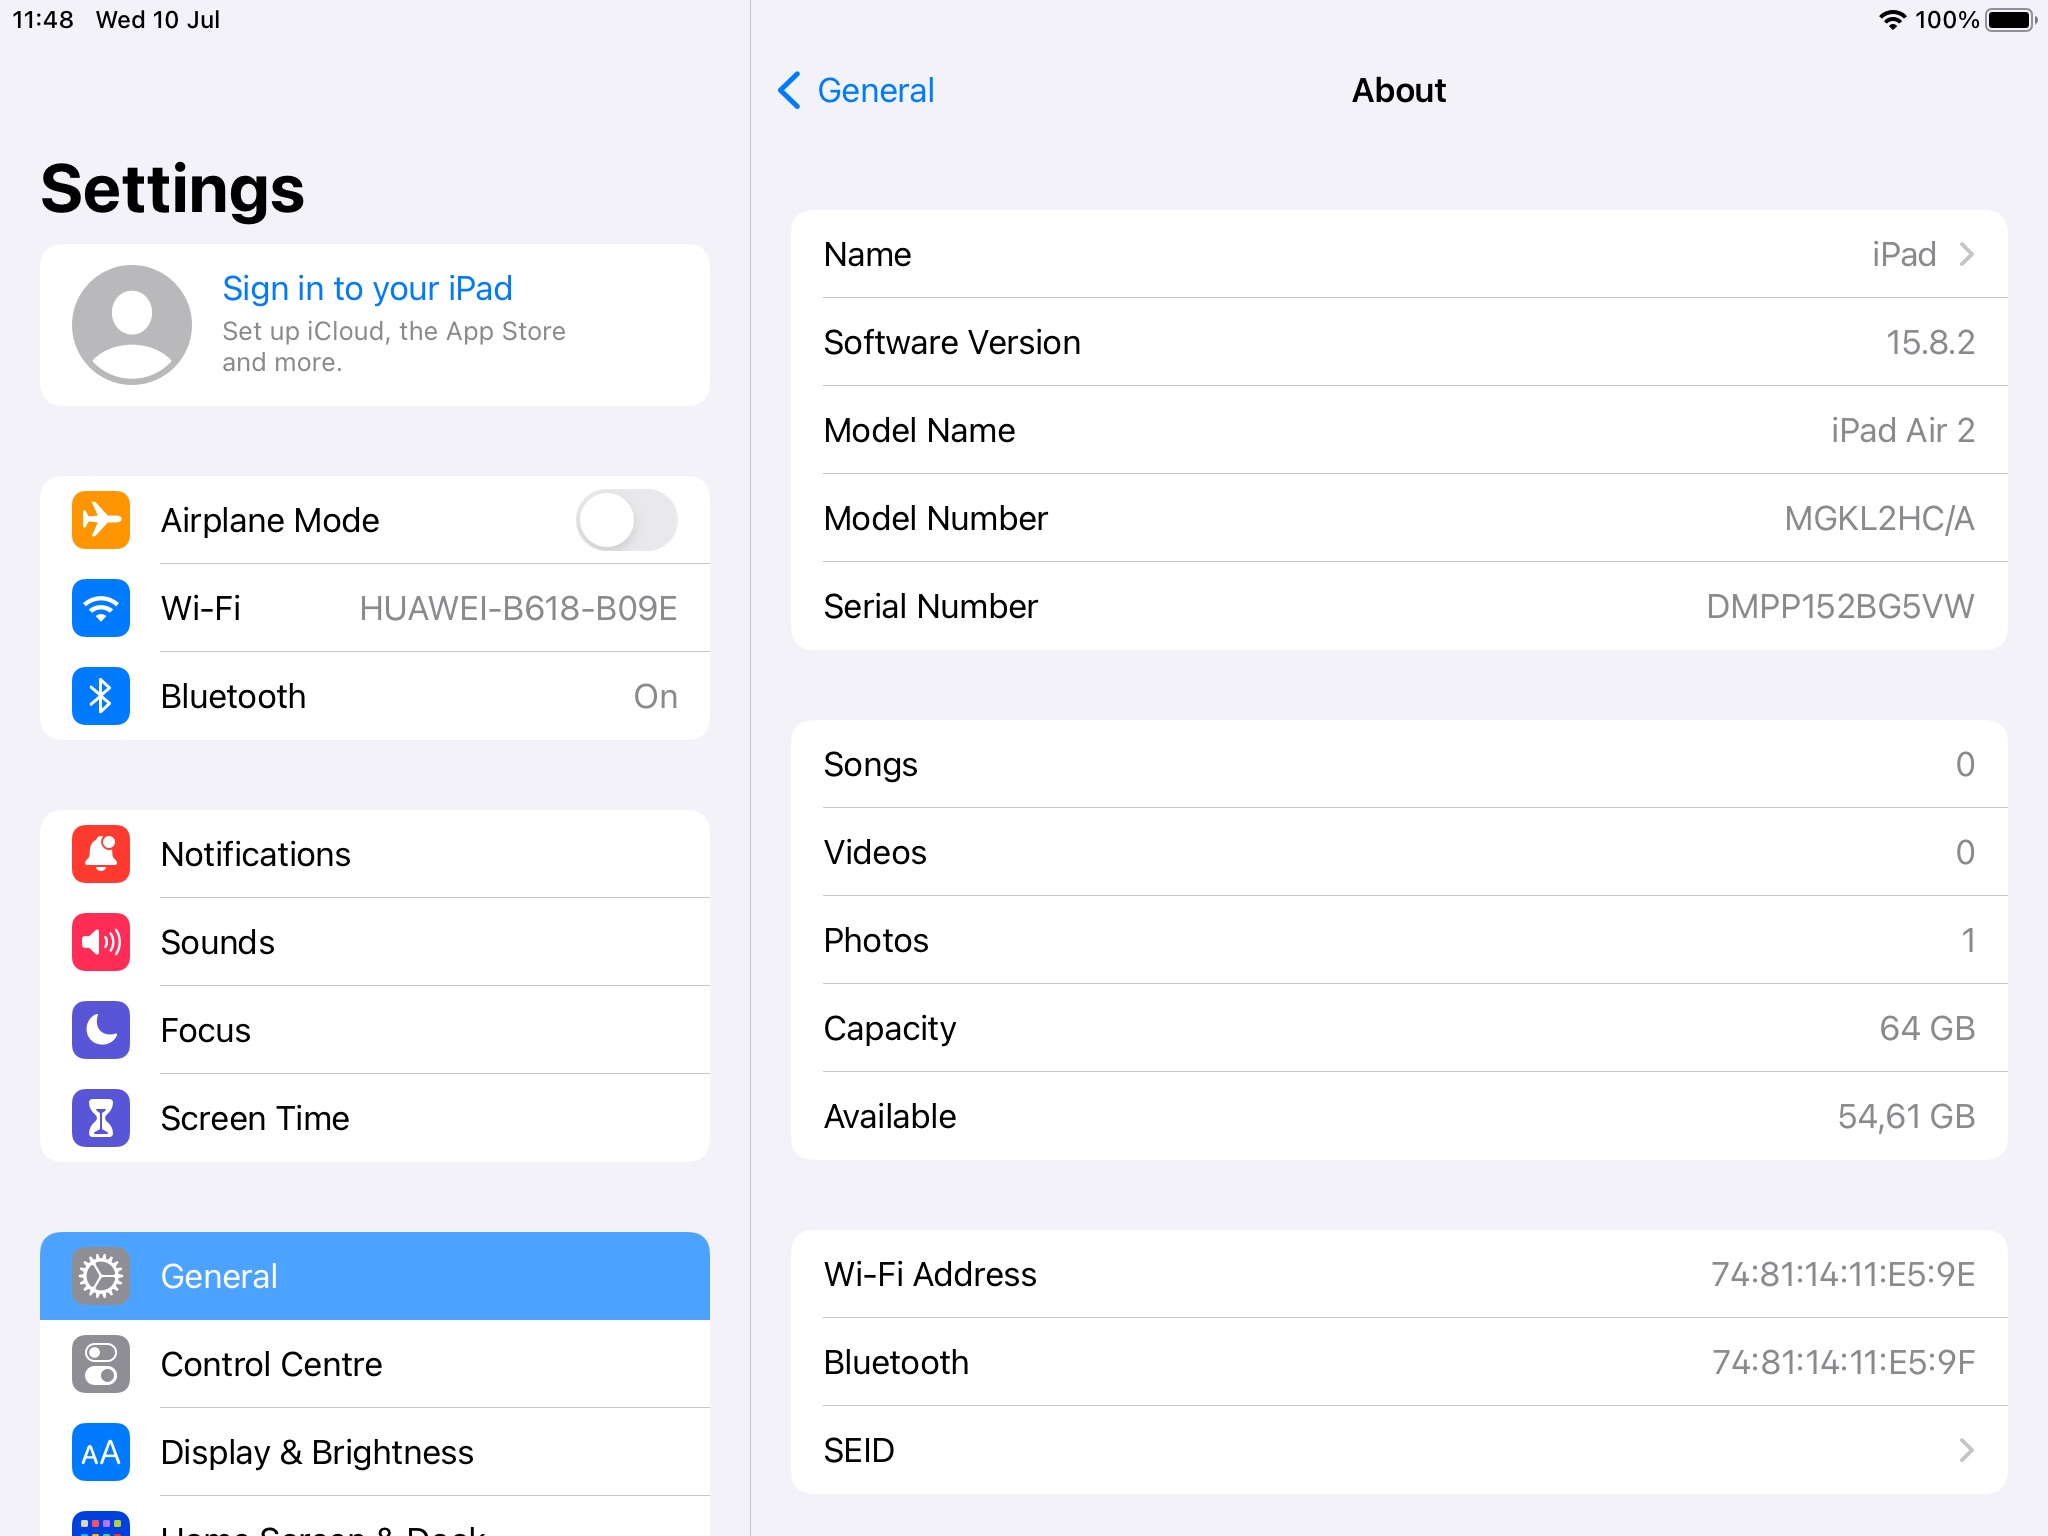Image resolution: width=2048 pixels, height=1536 pixels.
Task: Open Screen Time settings
Action: point(375,1118)
